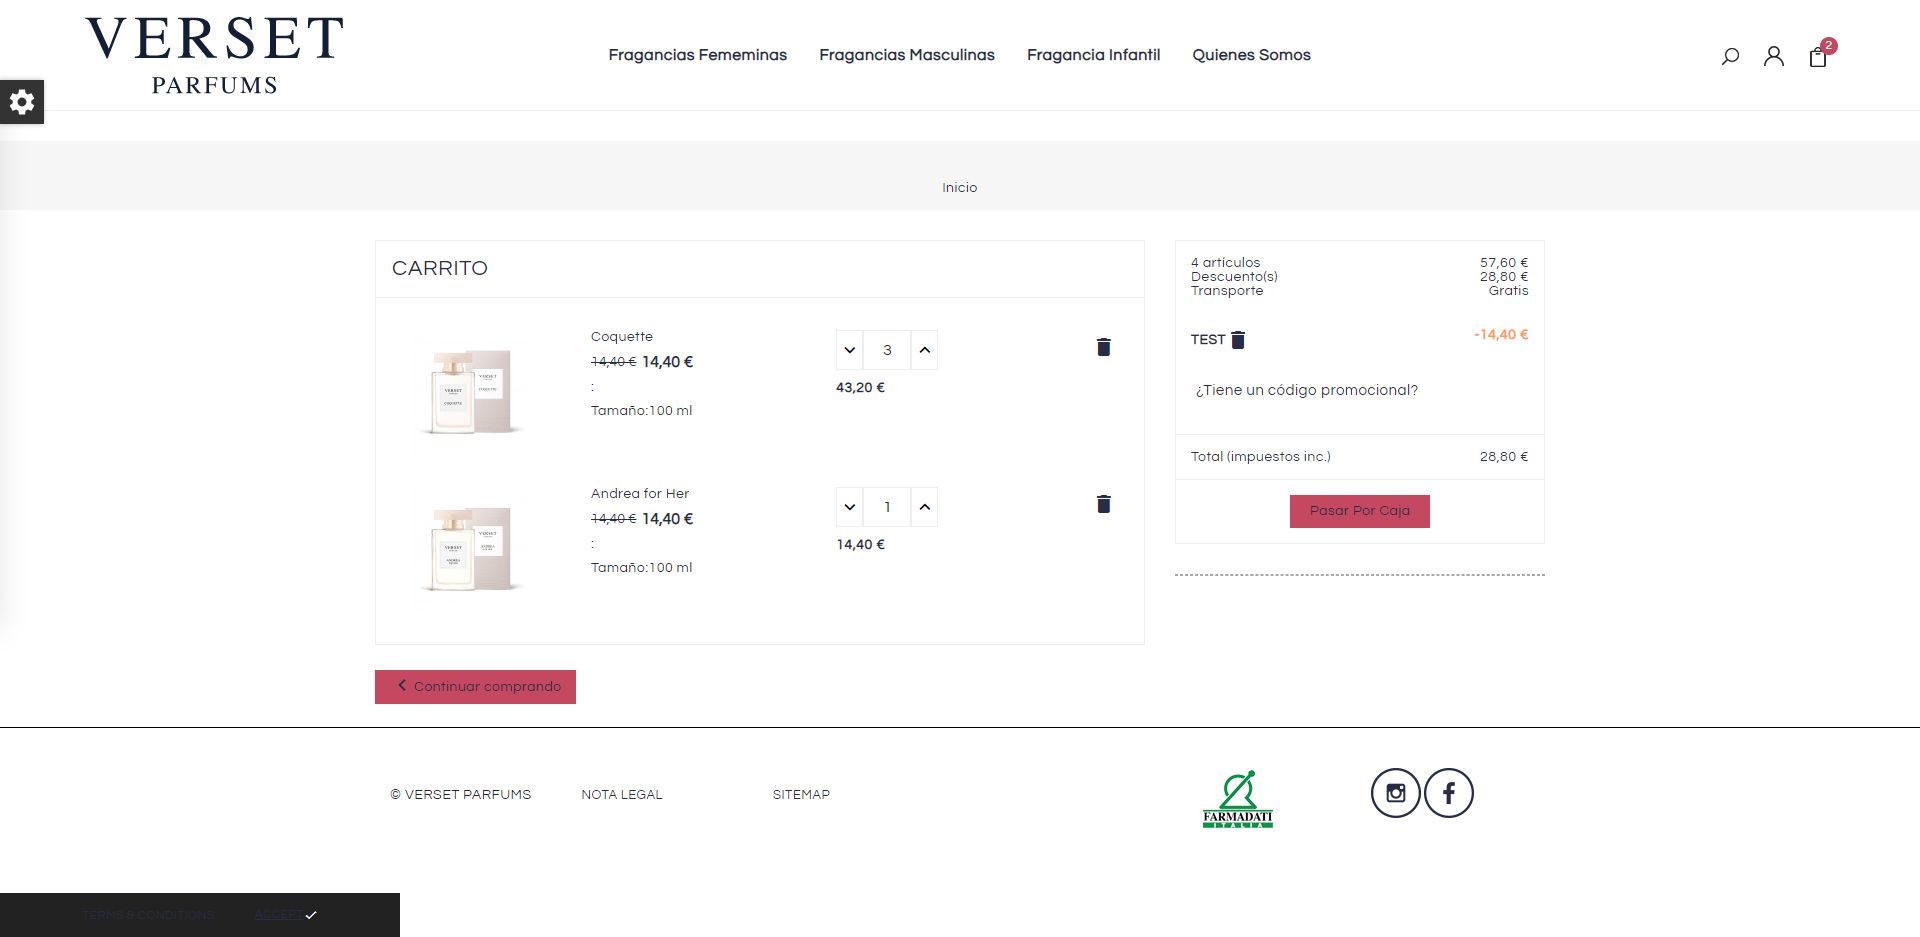The image size is (1920, 937).
Task: Remove Coquette from the cart
Action: 1104,347
